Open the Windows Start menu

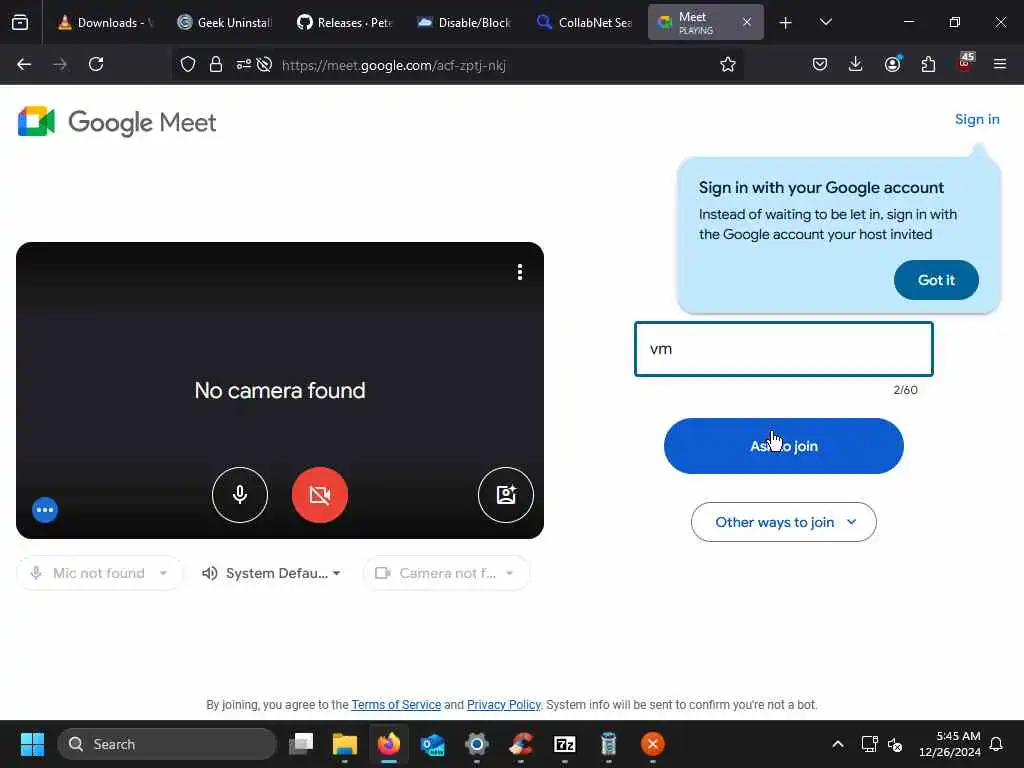(32, 744)
